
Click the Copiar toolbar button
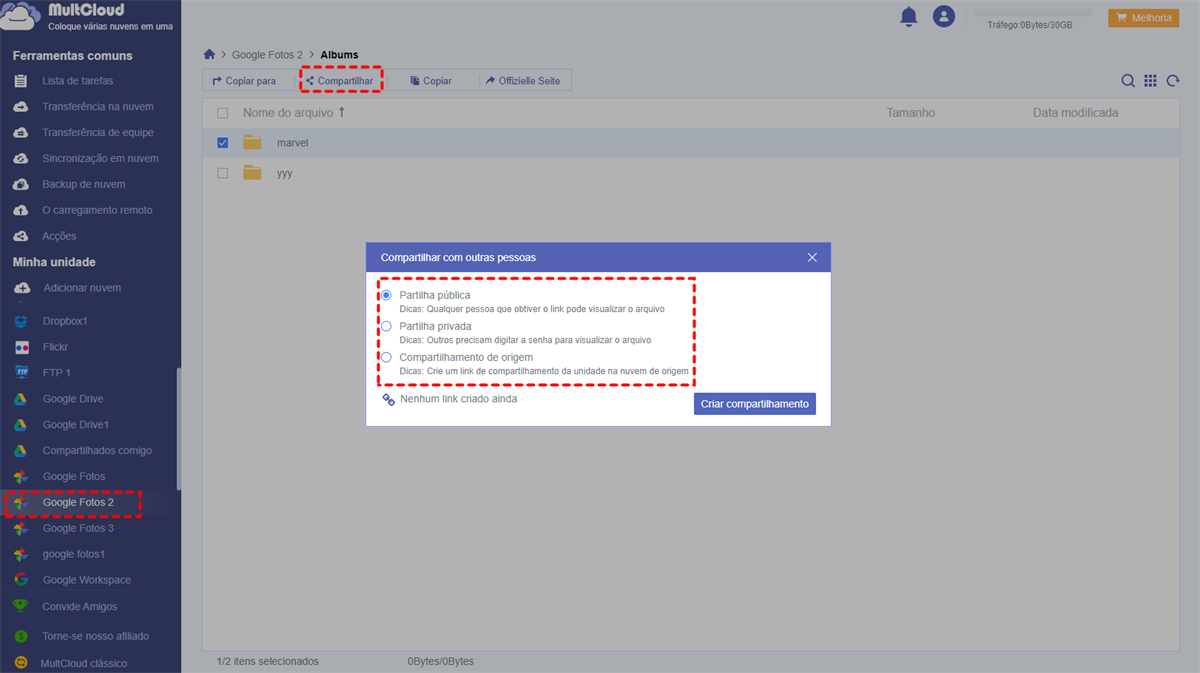[431, 81]
